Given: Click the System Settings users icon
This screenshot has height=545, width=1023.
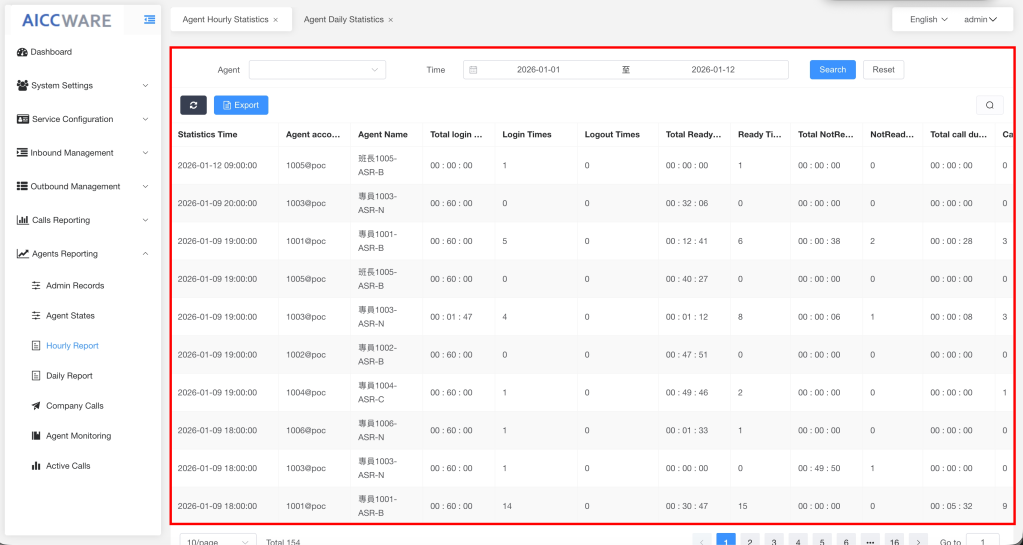Looking at the screenshot, I should (22, 86).
